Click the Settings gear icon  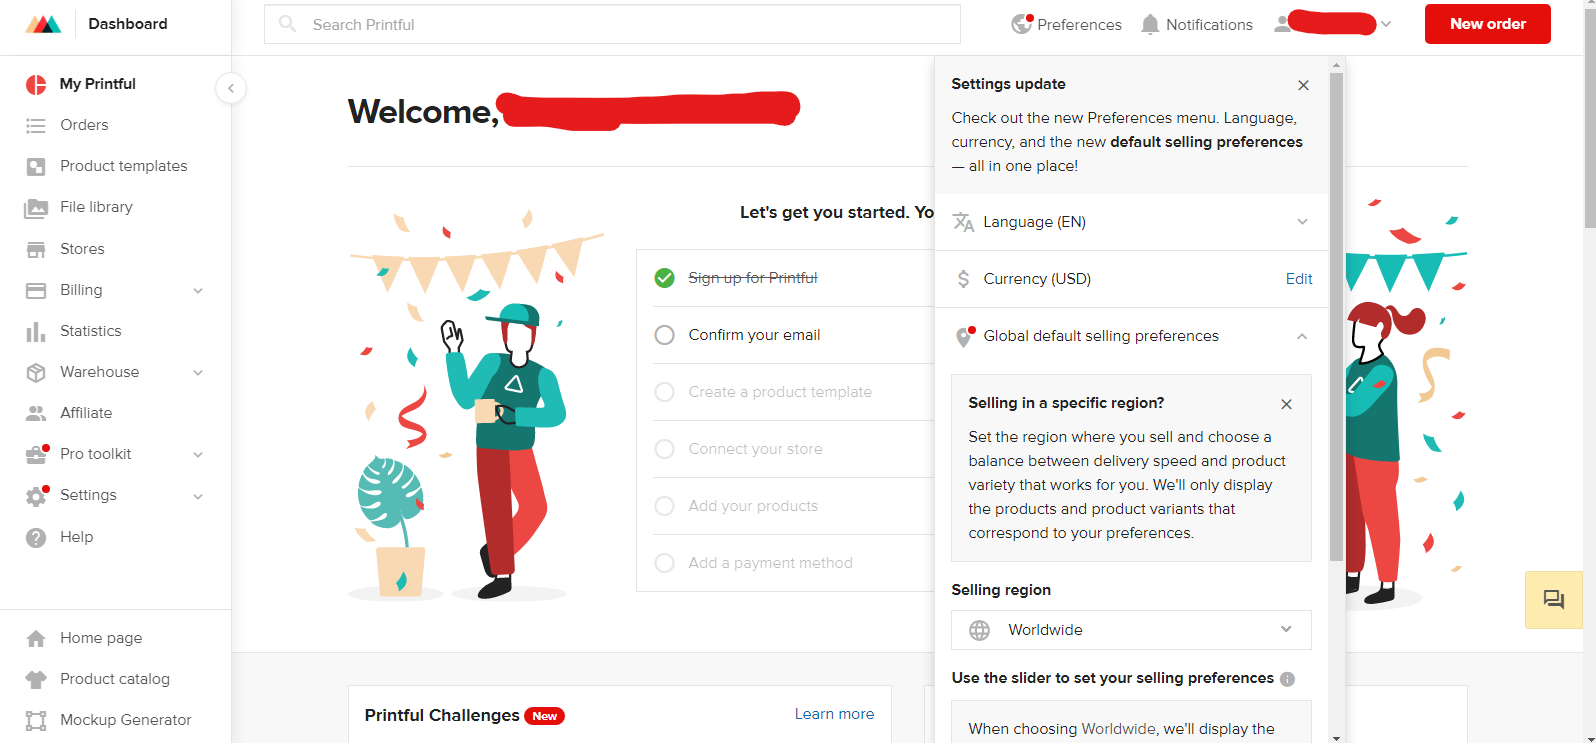[36, 496]
